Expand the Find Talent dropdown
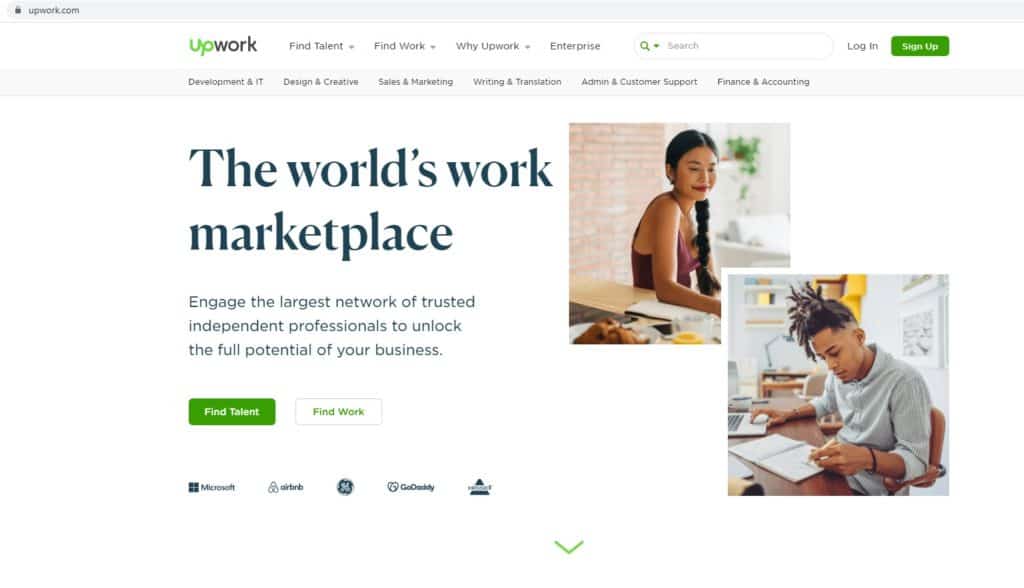The width and height of the screenshot is (1024, 588). 321,46
